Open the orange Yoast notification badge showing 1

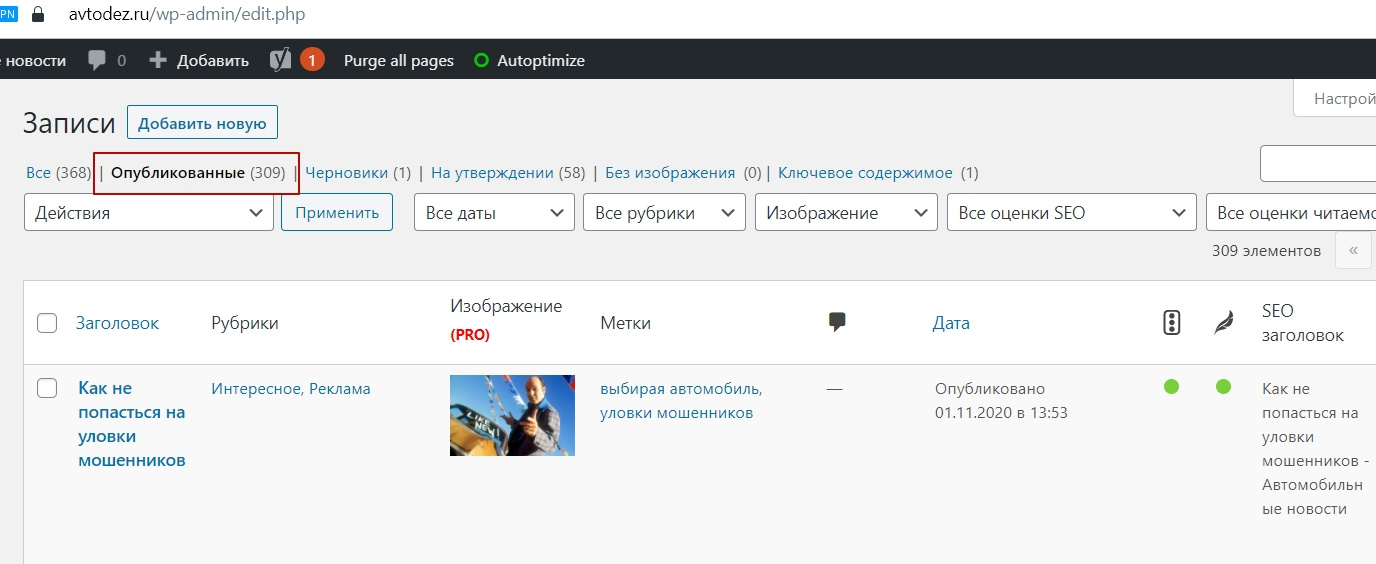pyautogui.click(x=312, y=60)
